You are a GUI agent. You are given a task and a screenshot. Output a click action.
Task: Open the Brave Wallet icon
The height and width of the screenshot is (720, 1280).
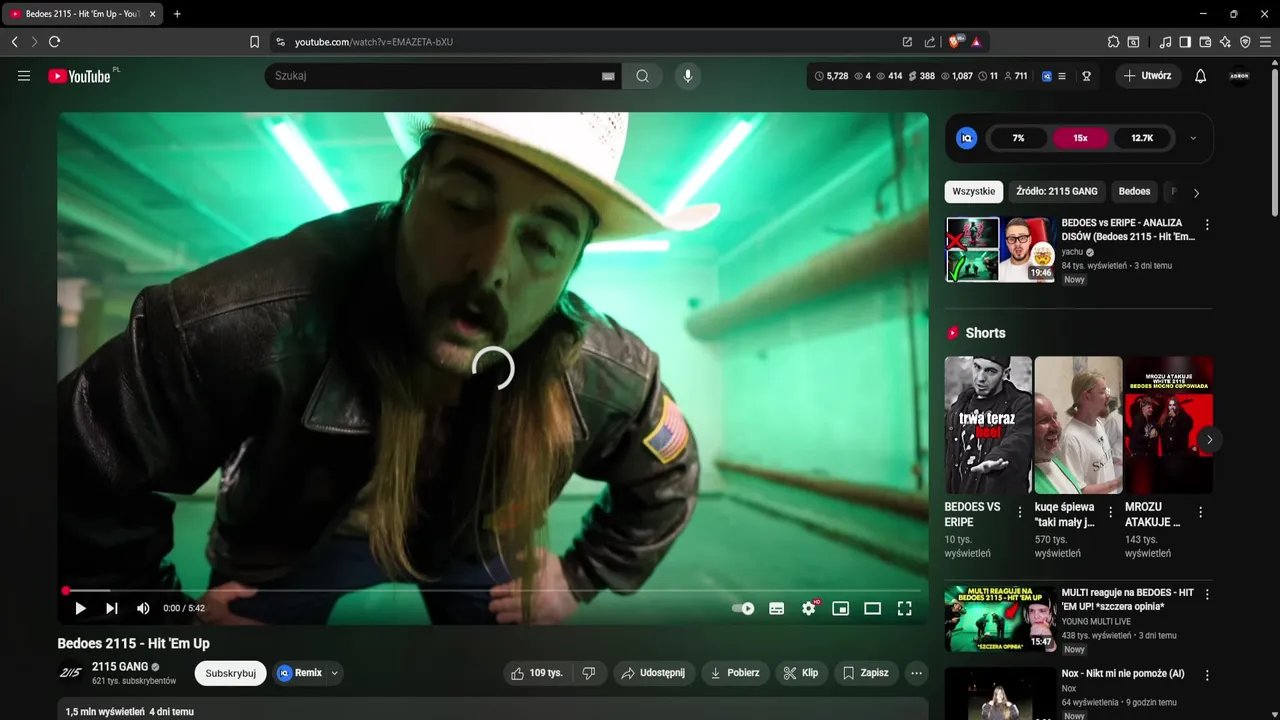pyautogui.click(x=1205, y=42)
